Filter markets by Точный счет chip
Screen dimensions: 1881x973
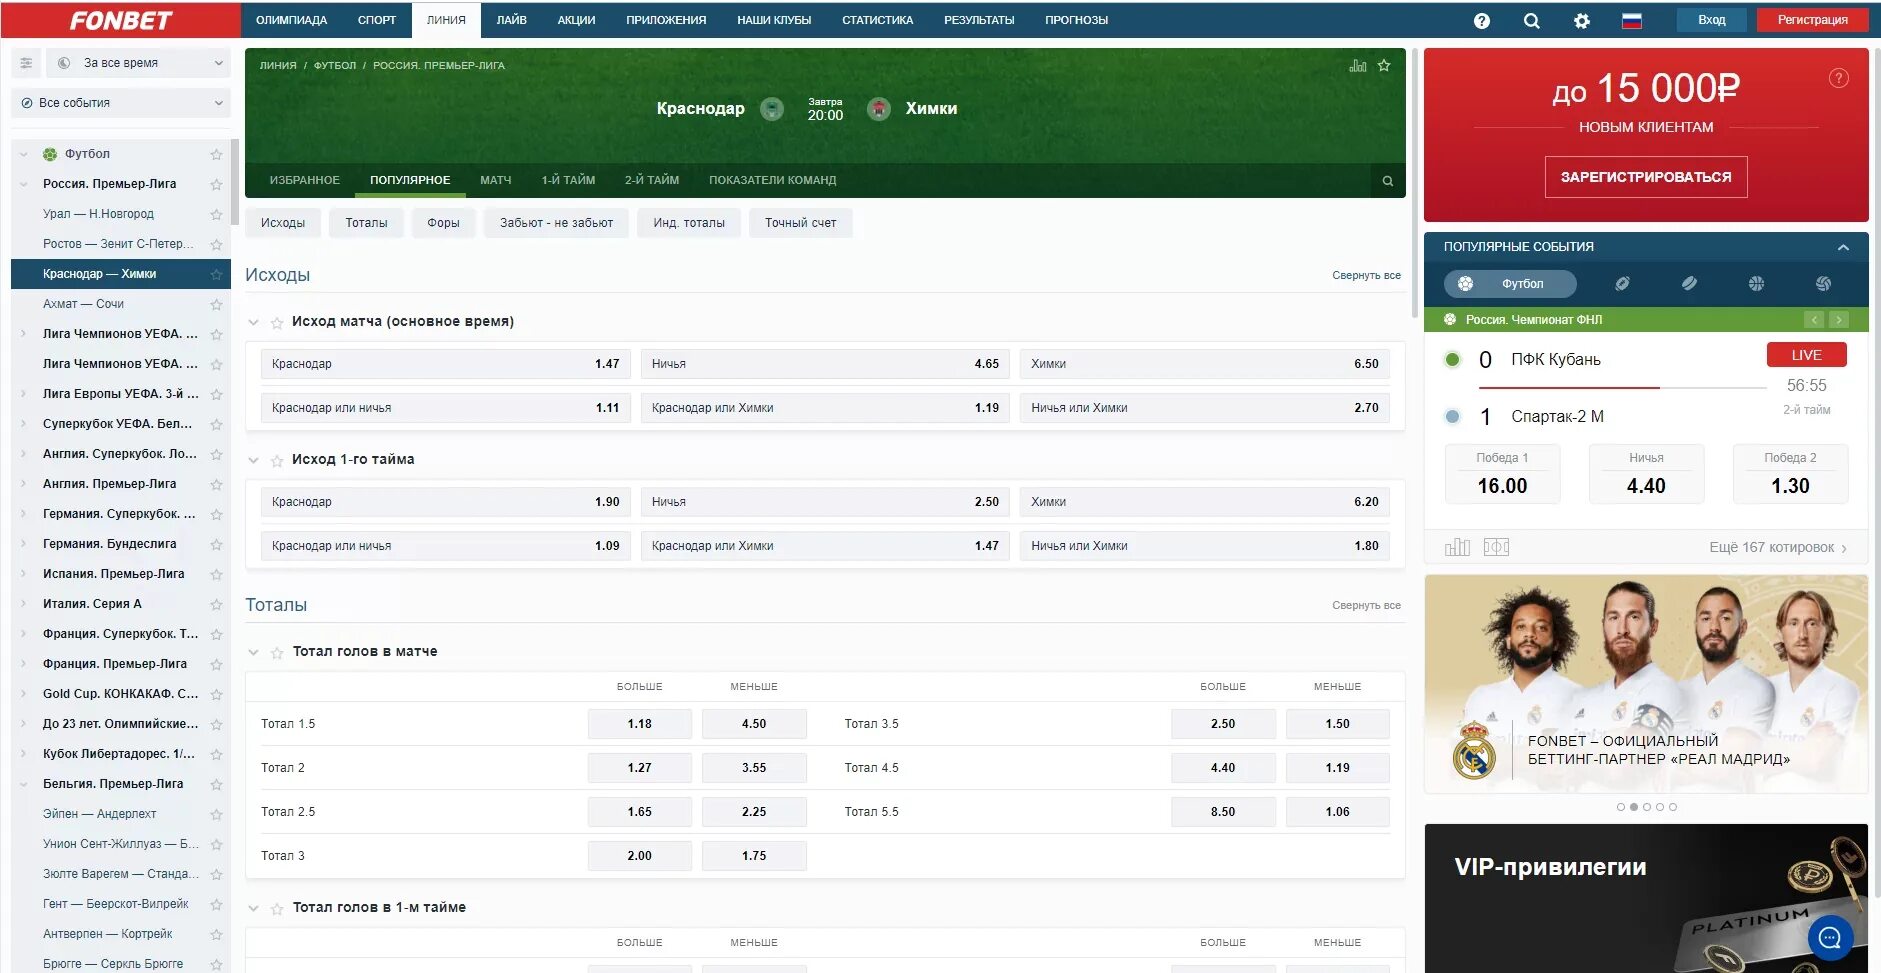(800, 223)
